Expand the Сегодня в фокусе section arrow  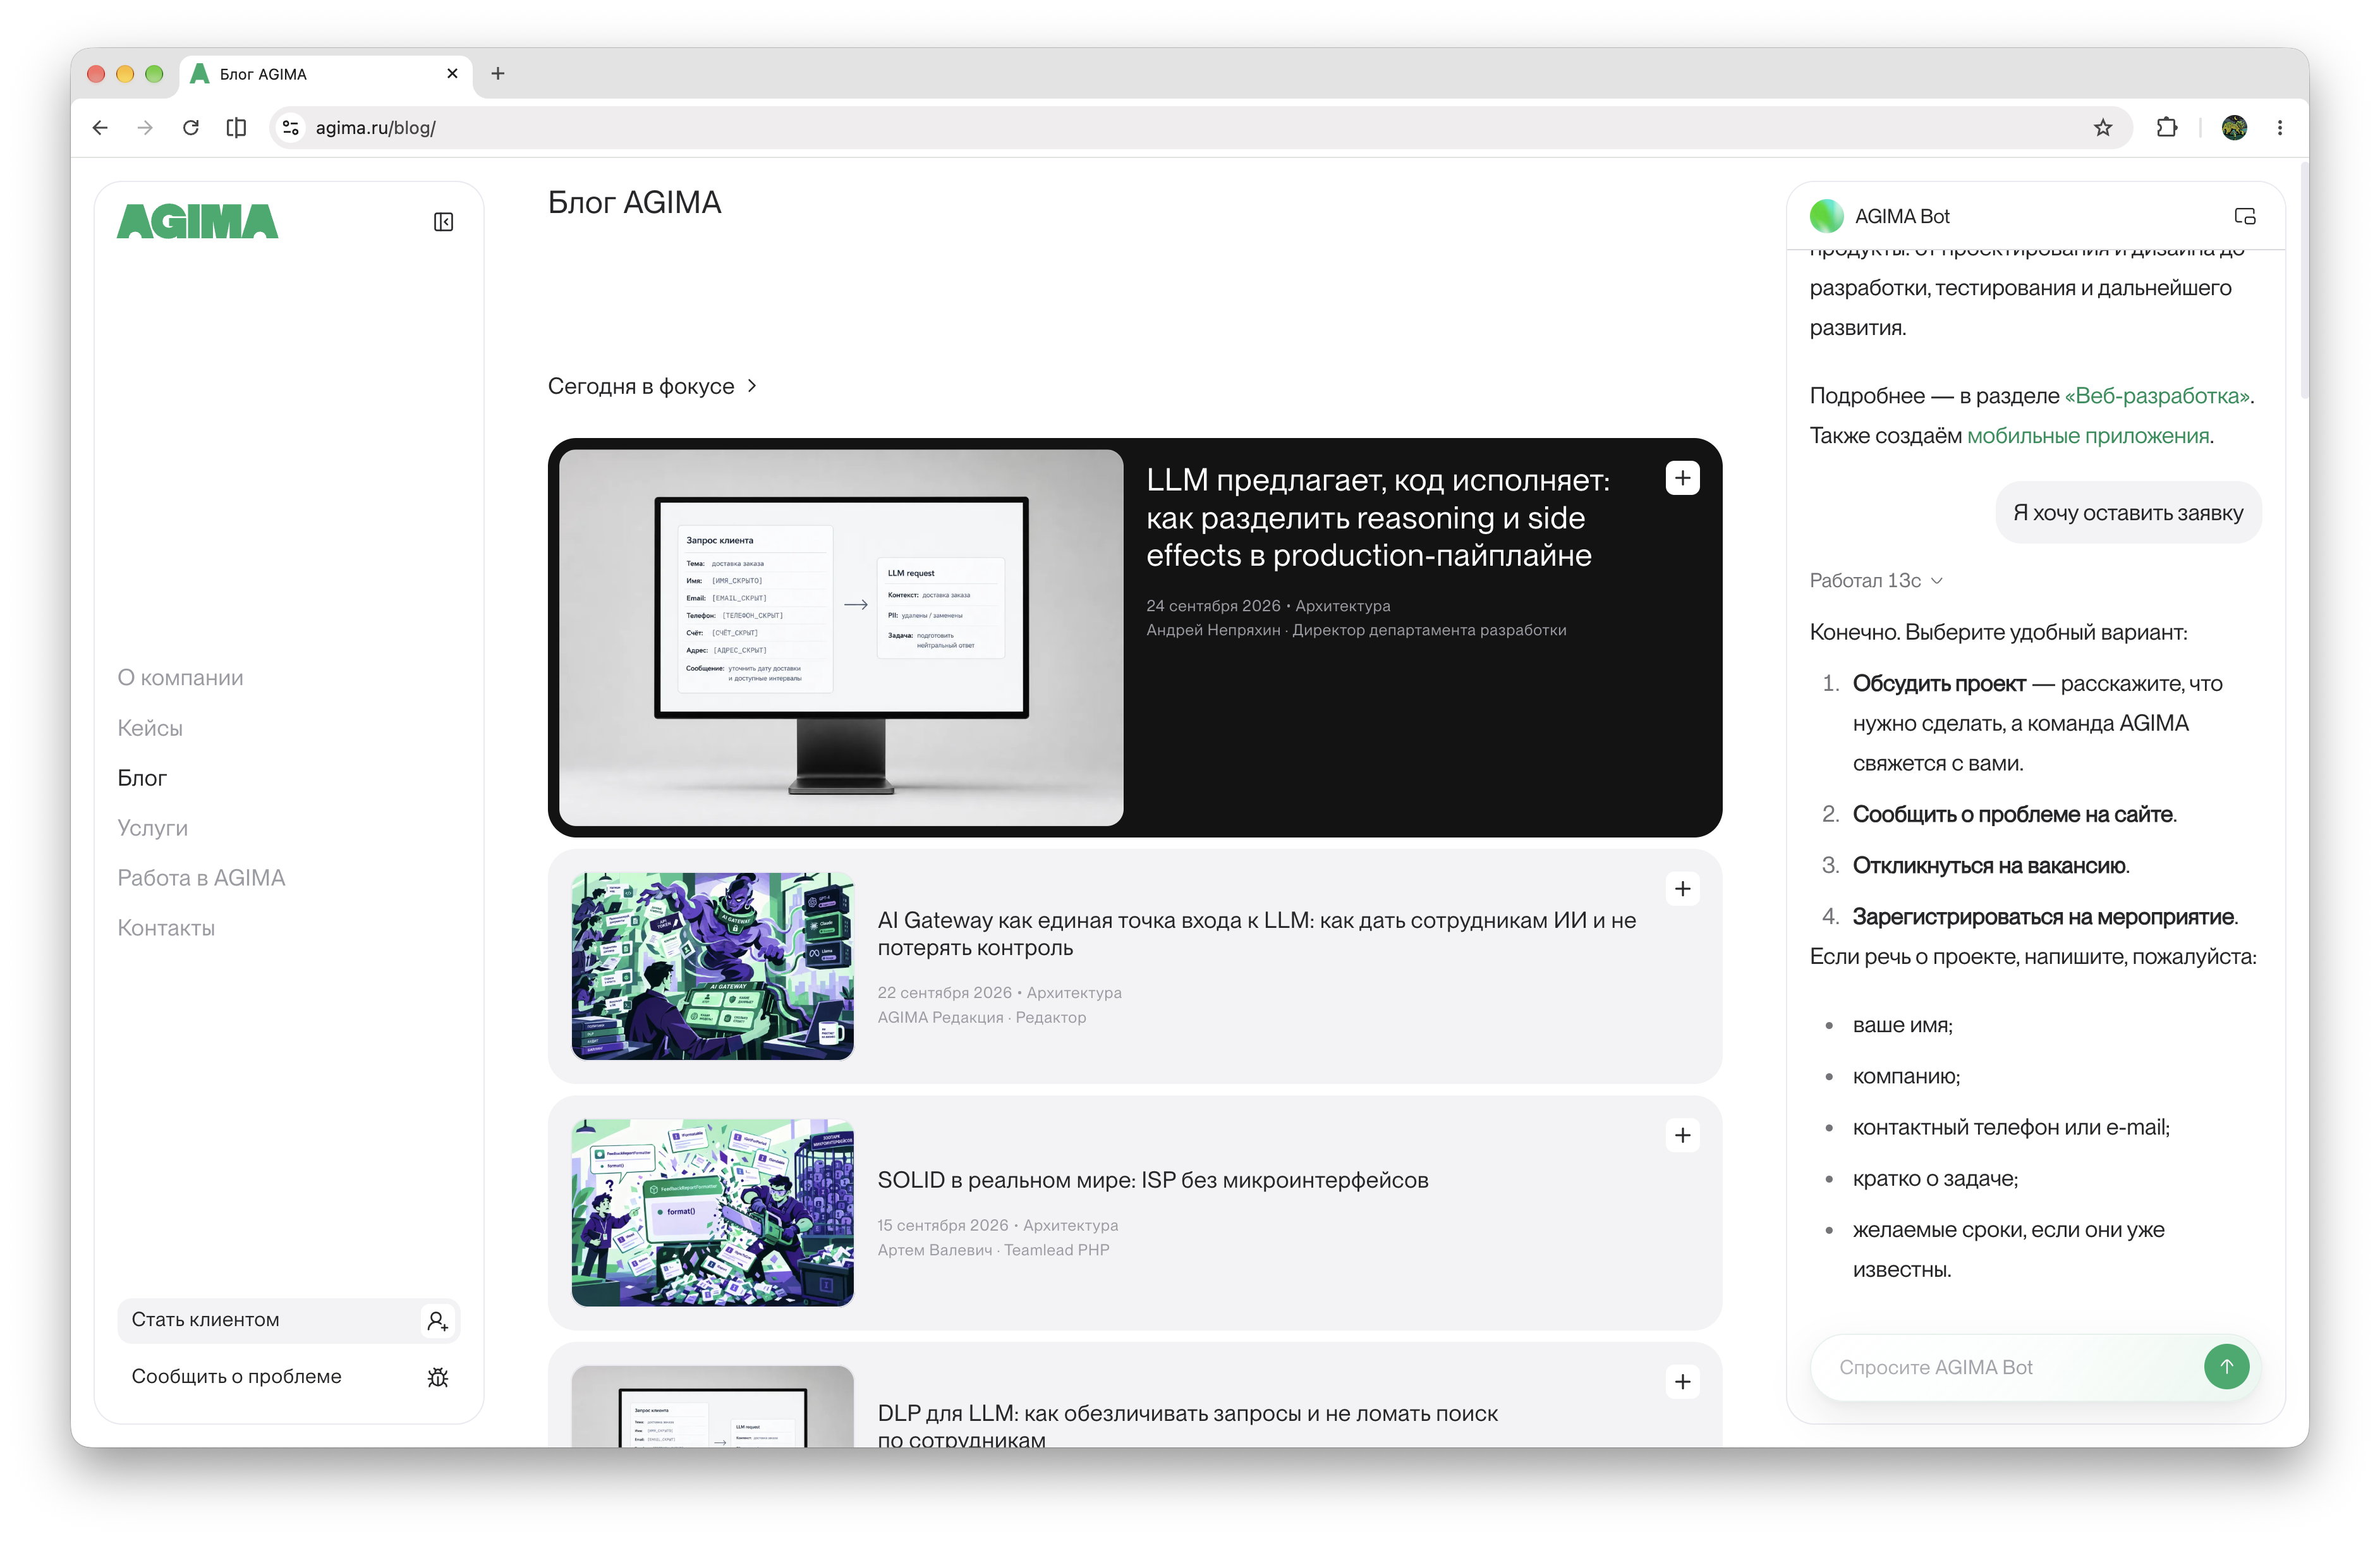[x=752, y=386]
